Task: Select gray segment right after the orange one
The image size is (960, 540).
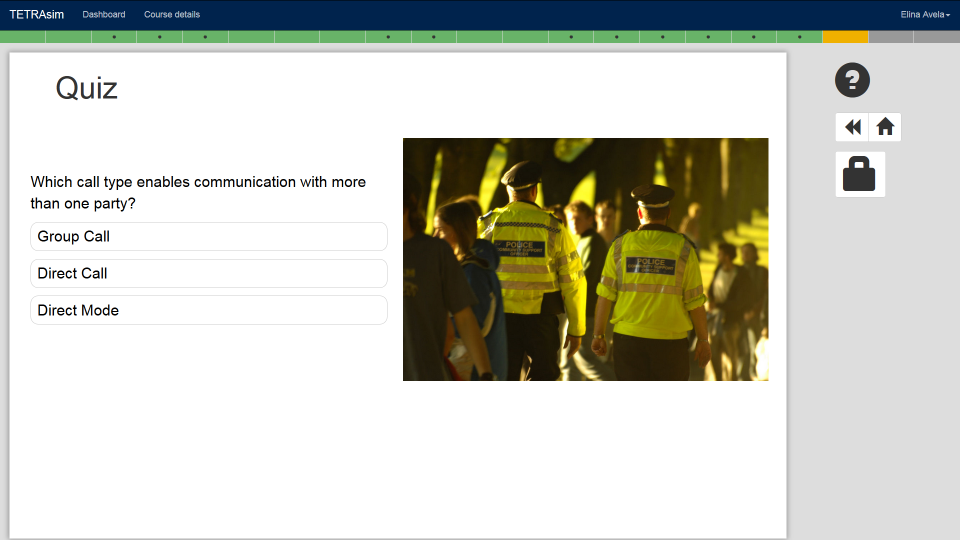Action: 891,37
